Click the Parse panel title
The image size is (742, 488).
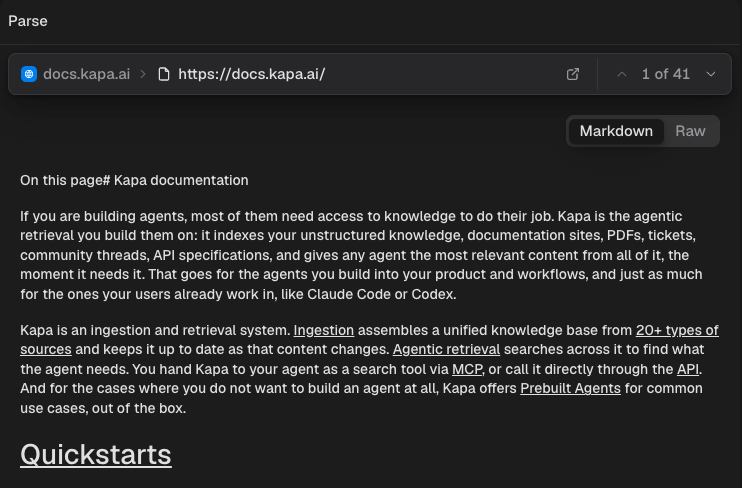pyautogui.click(x=27, y=21)
